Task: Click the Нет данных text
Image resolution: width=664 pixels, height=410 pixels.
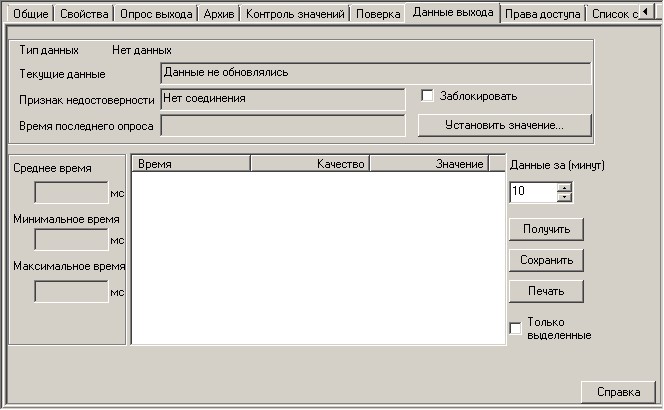Action: tap(142, 50)
